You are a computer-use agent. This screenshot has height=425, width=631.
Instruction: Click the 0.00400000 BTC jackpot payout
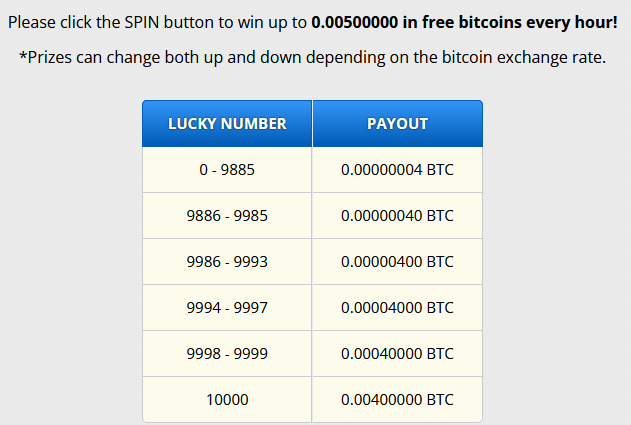point(397,400)
